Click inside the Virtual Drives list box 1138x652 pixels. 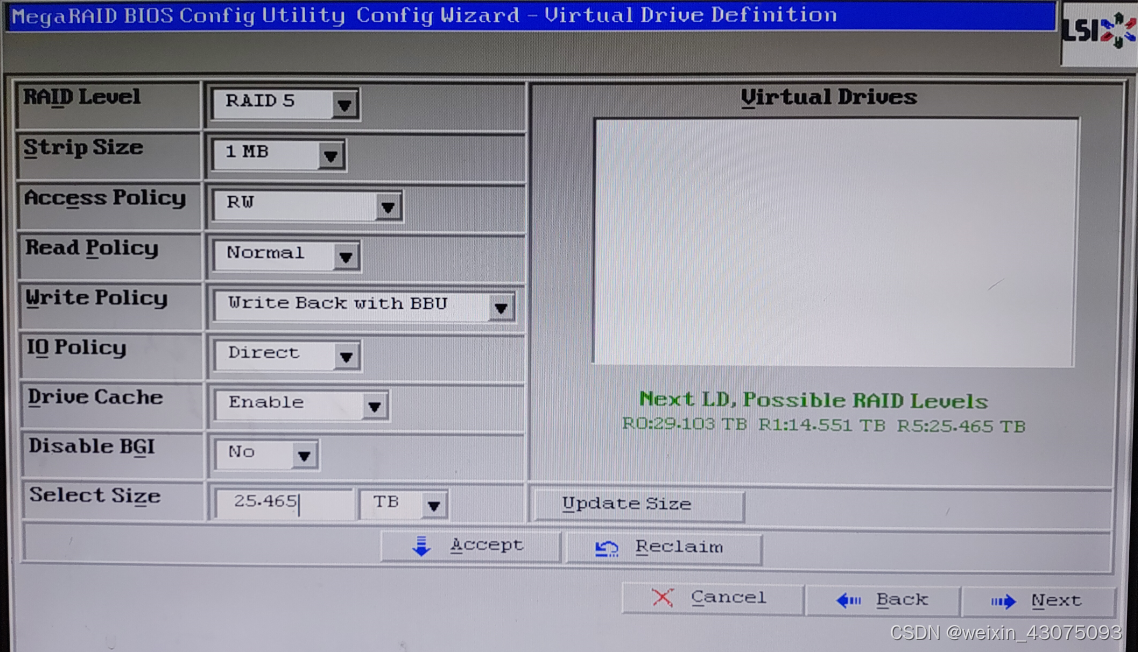(835, 242)
